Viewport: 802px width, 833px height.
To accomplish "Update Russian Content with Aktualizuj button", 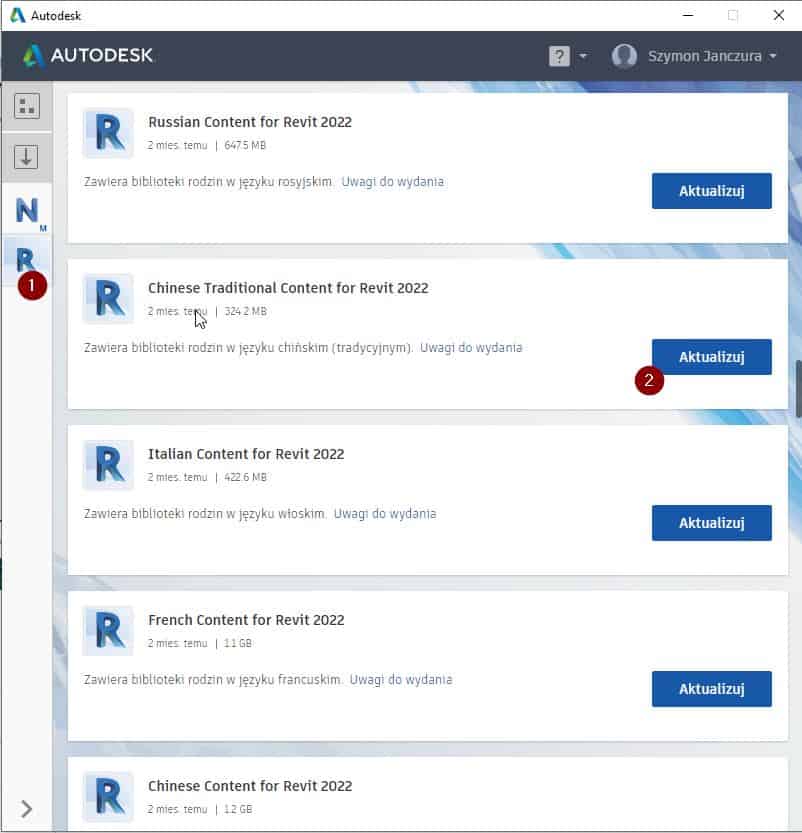I will [x=711, y=191].
